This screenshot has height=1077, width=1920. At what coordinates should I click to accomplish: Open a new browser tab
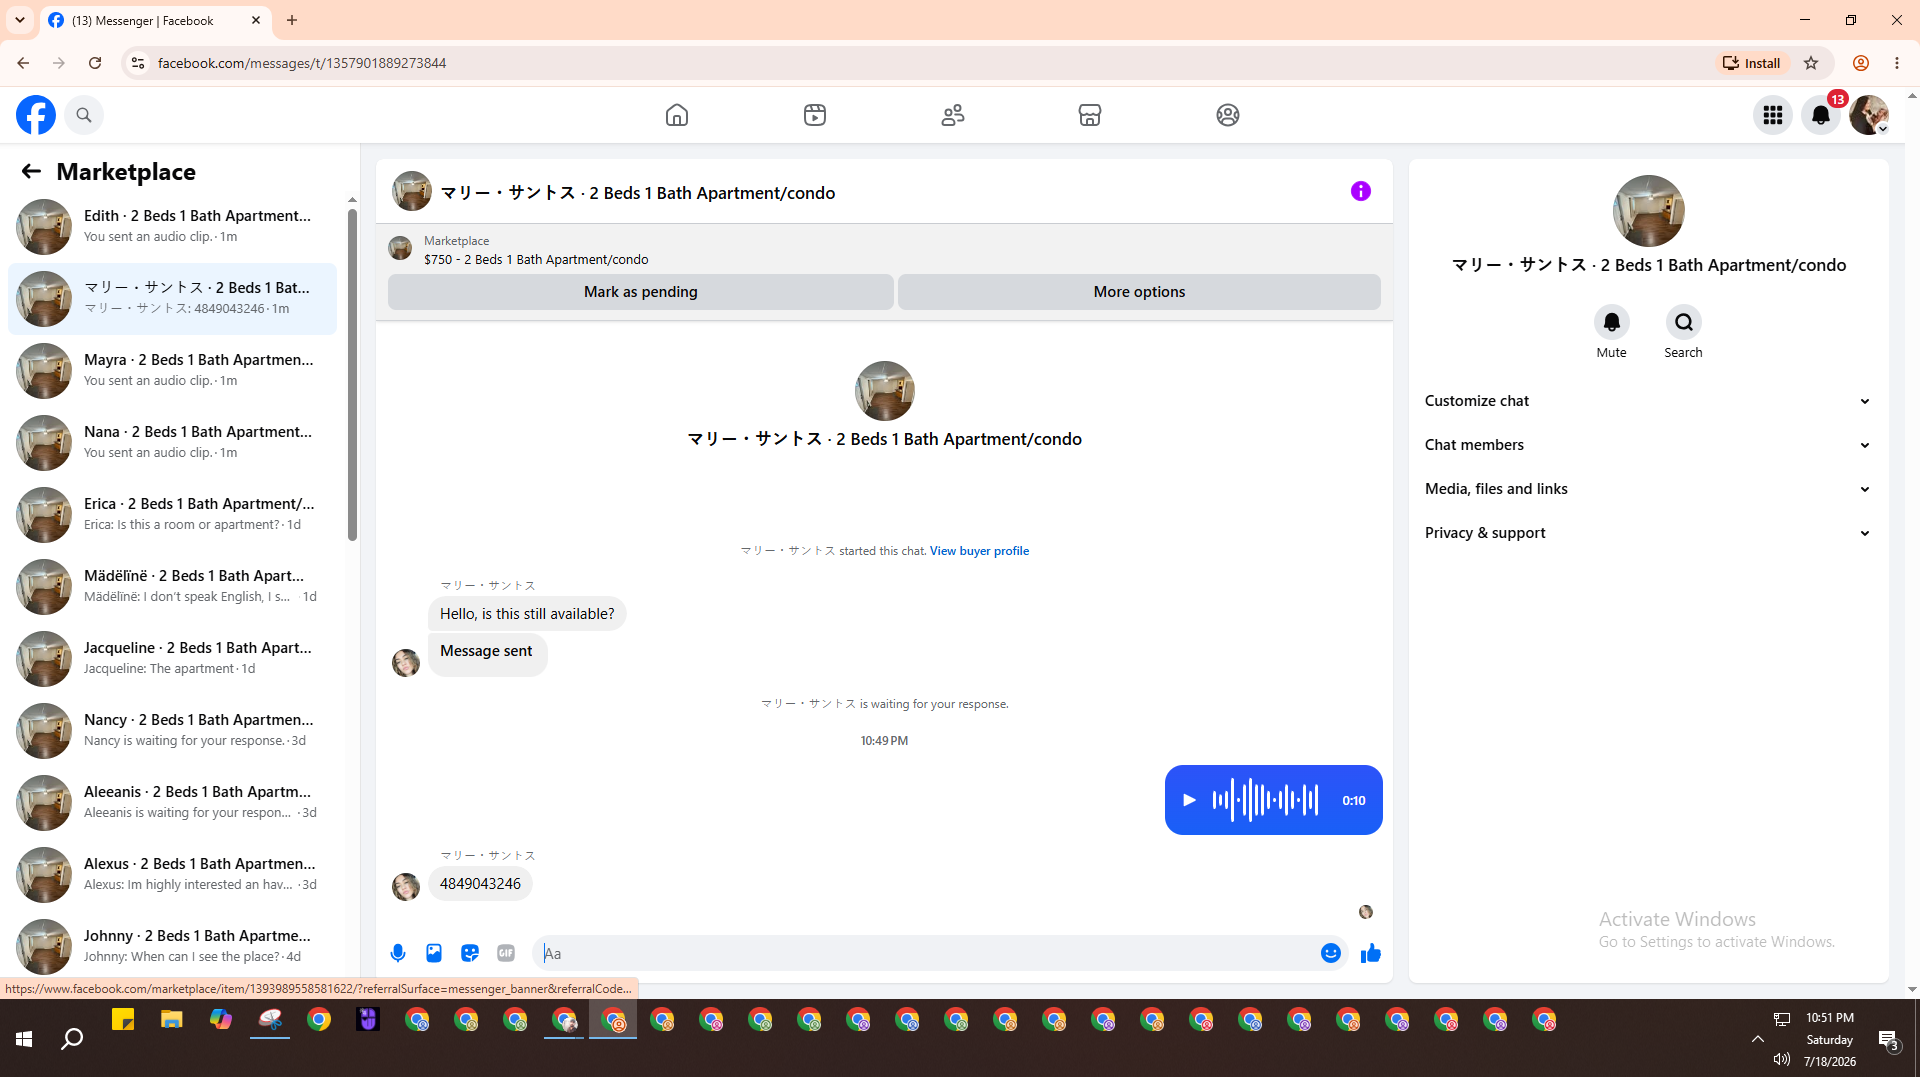coord(292,20)
